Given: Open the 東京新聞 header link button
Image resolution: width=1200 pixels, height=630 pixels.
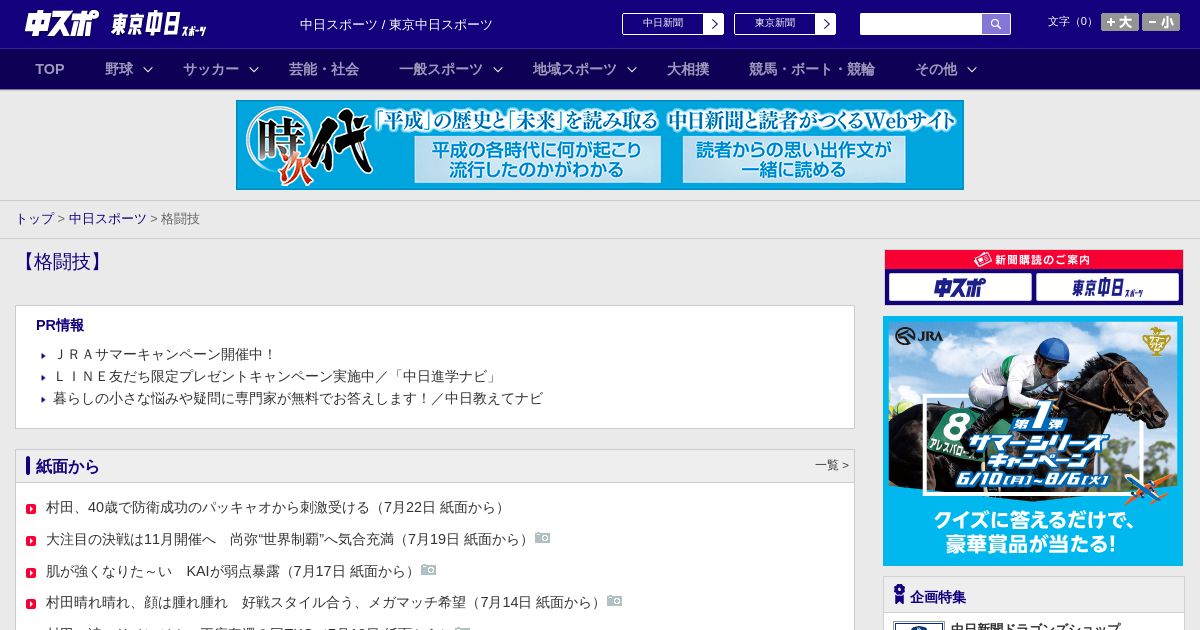Looking at the screenshot, I should pos(785,24).
